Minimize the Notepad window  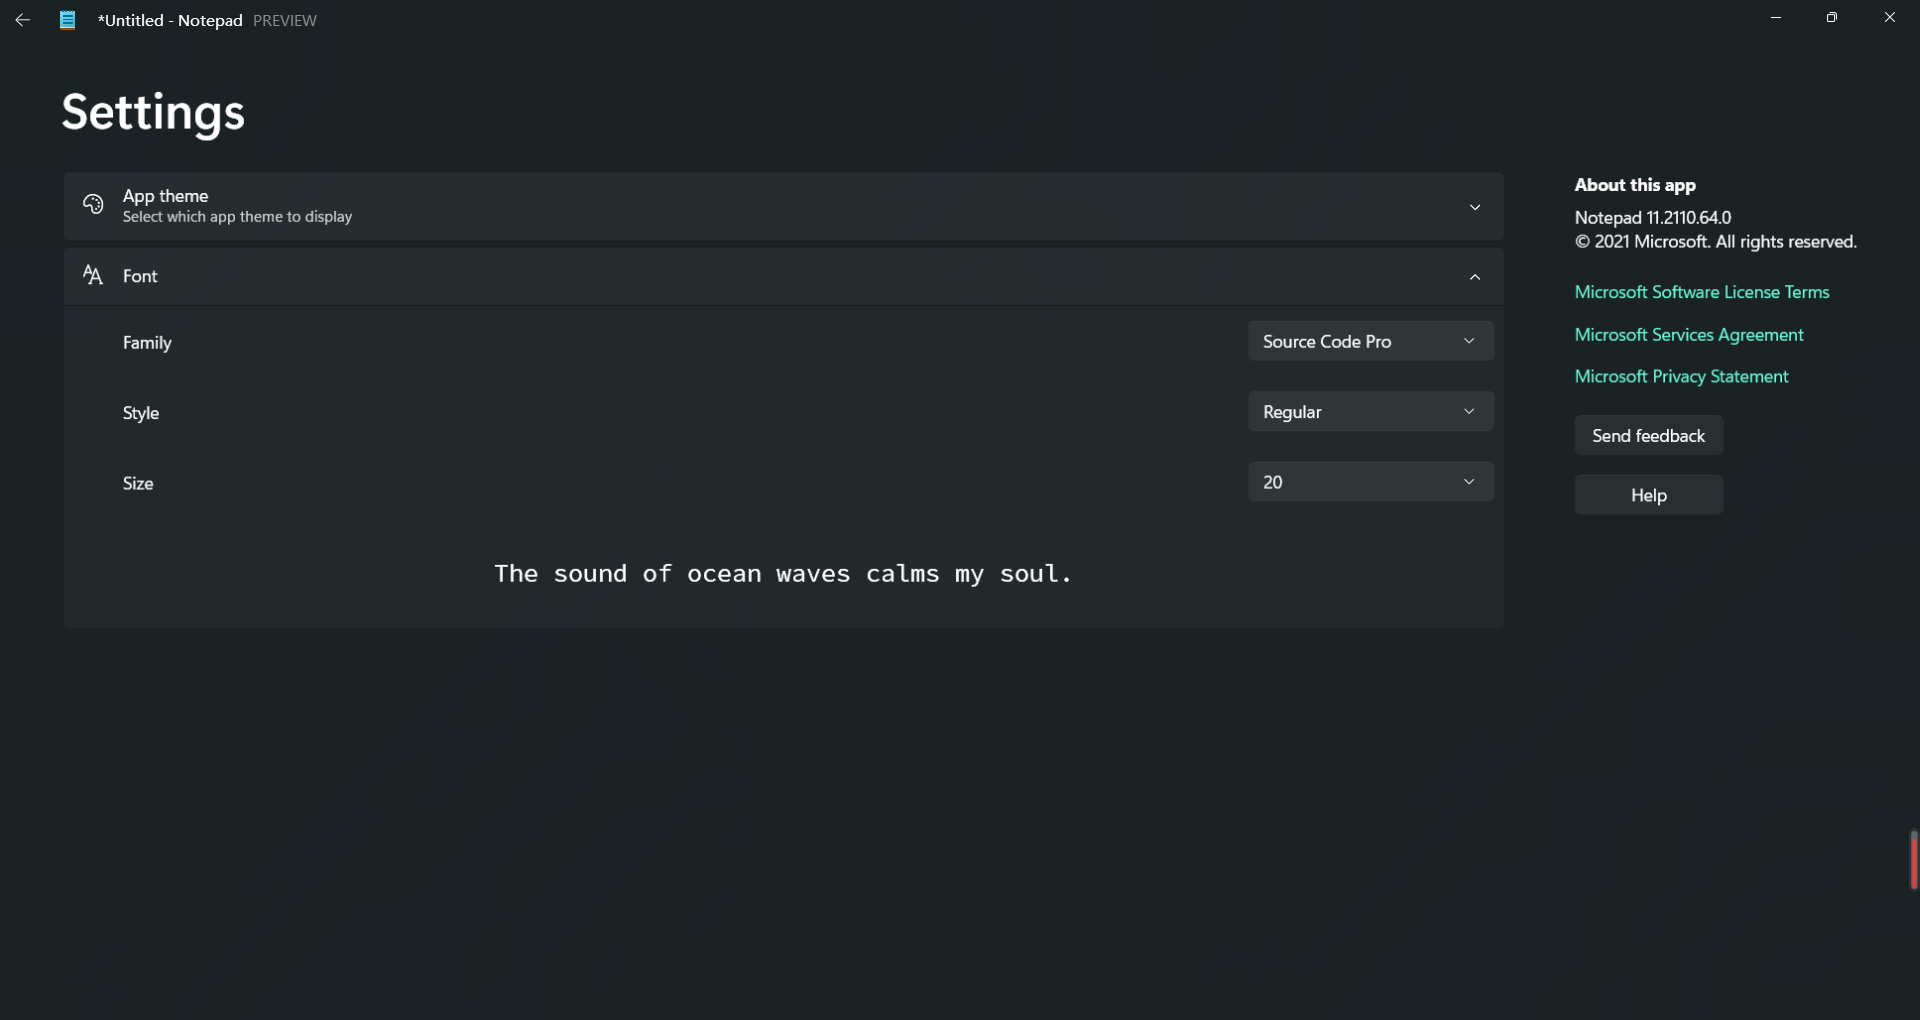click(x=1776, y=18)
